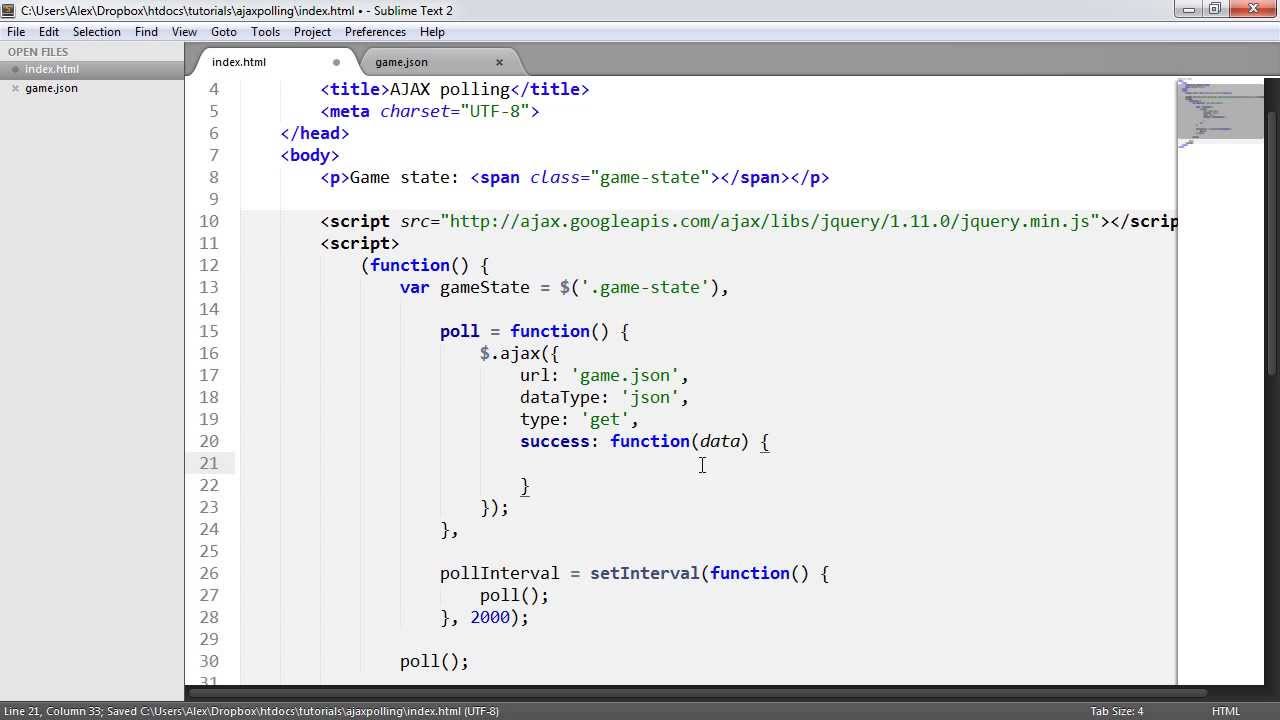The width and height of the screenshot is (1280, 720).
Task: Open the Edit menu
Action: [49, 32]
